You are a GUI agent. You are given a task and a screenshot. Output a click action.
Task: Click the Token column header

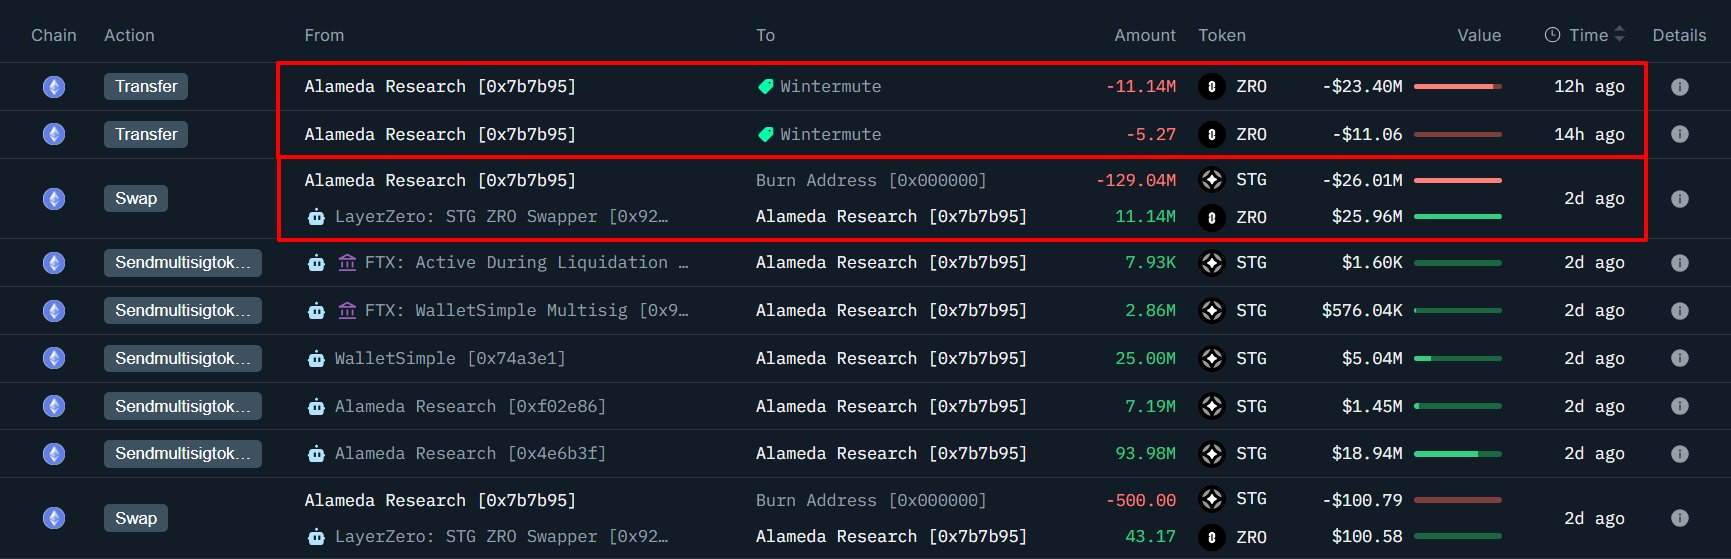pyautogui.click(x=1221, y=35)
